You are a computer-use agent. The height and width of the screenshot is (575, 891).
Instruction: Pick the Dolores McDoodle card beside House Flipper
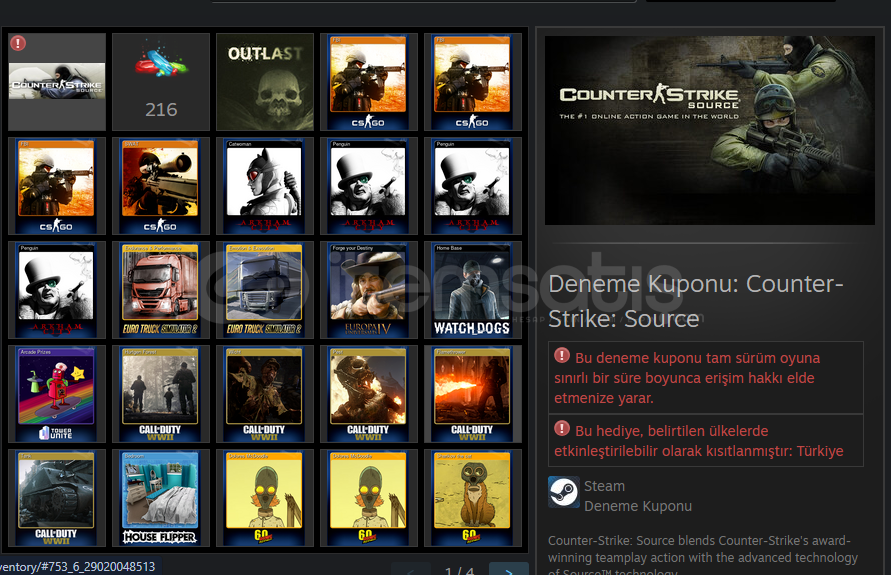[x=265, y=498]
